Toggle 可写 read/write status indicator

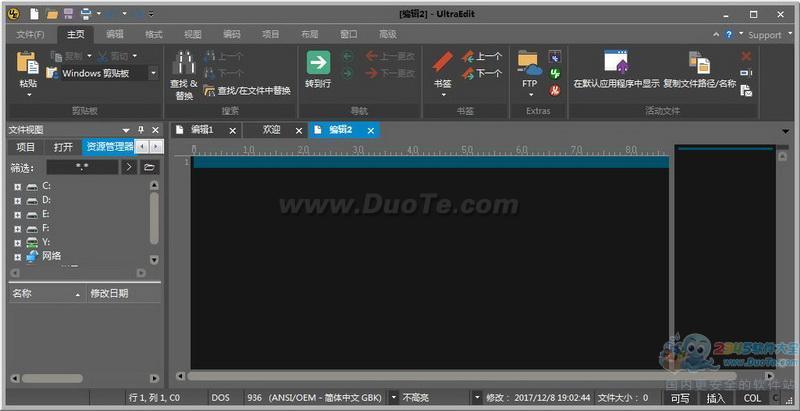pos(680,398)
